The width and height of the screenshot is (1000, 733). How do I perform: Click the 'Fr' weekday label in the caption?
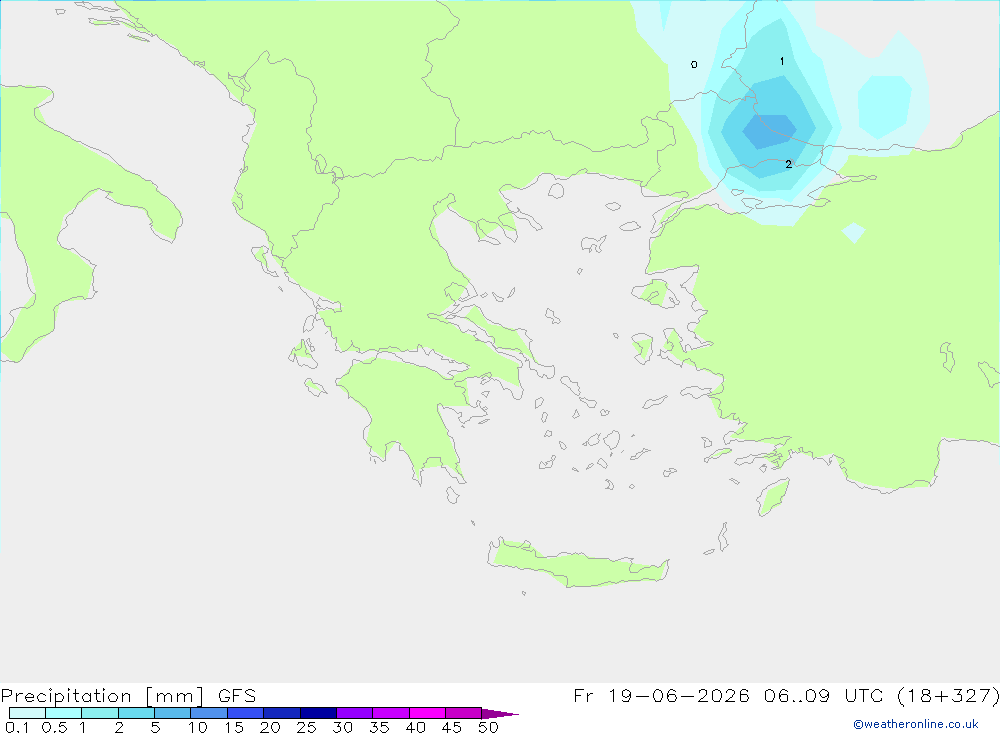[x=583, y=695]
